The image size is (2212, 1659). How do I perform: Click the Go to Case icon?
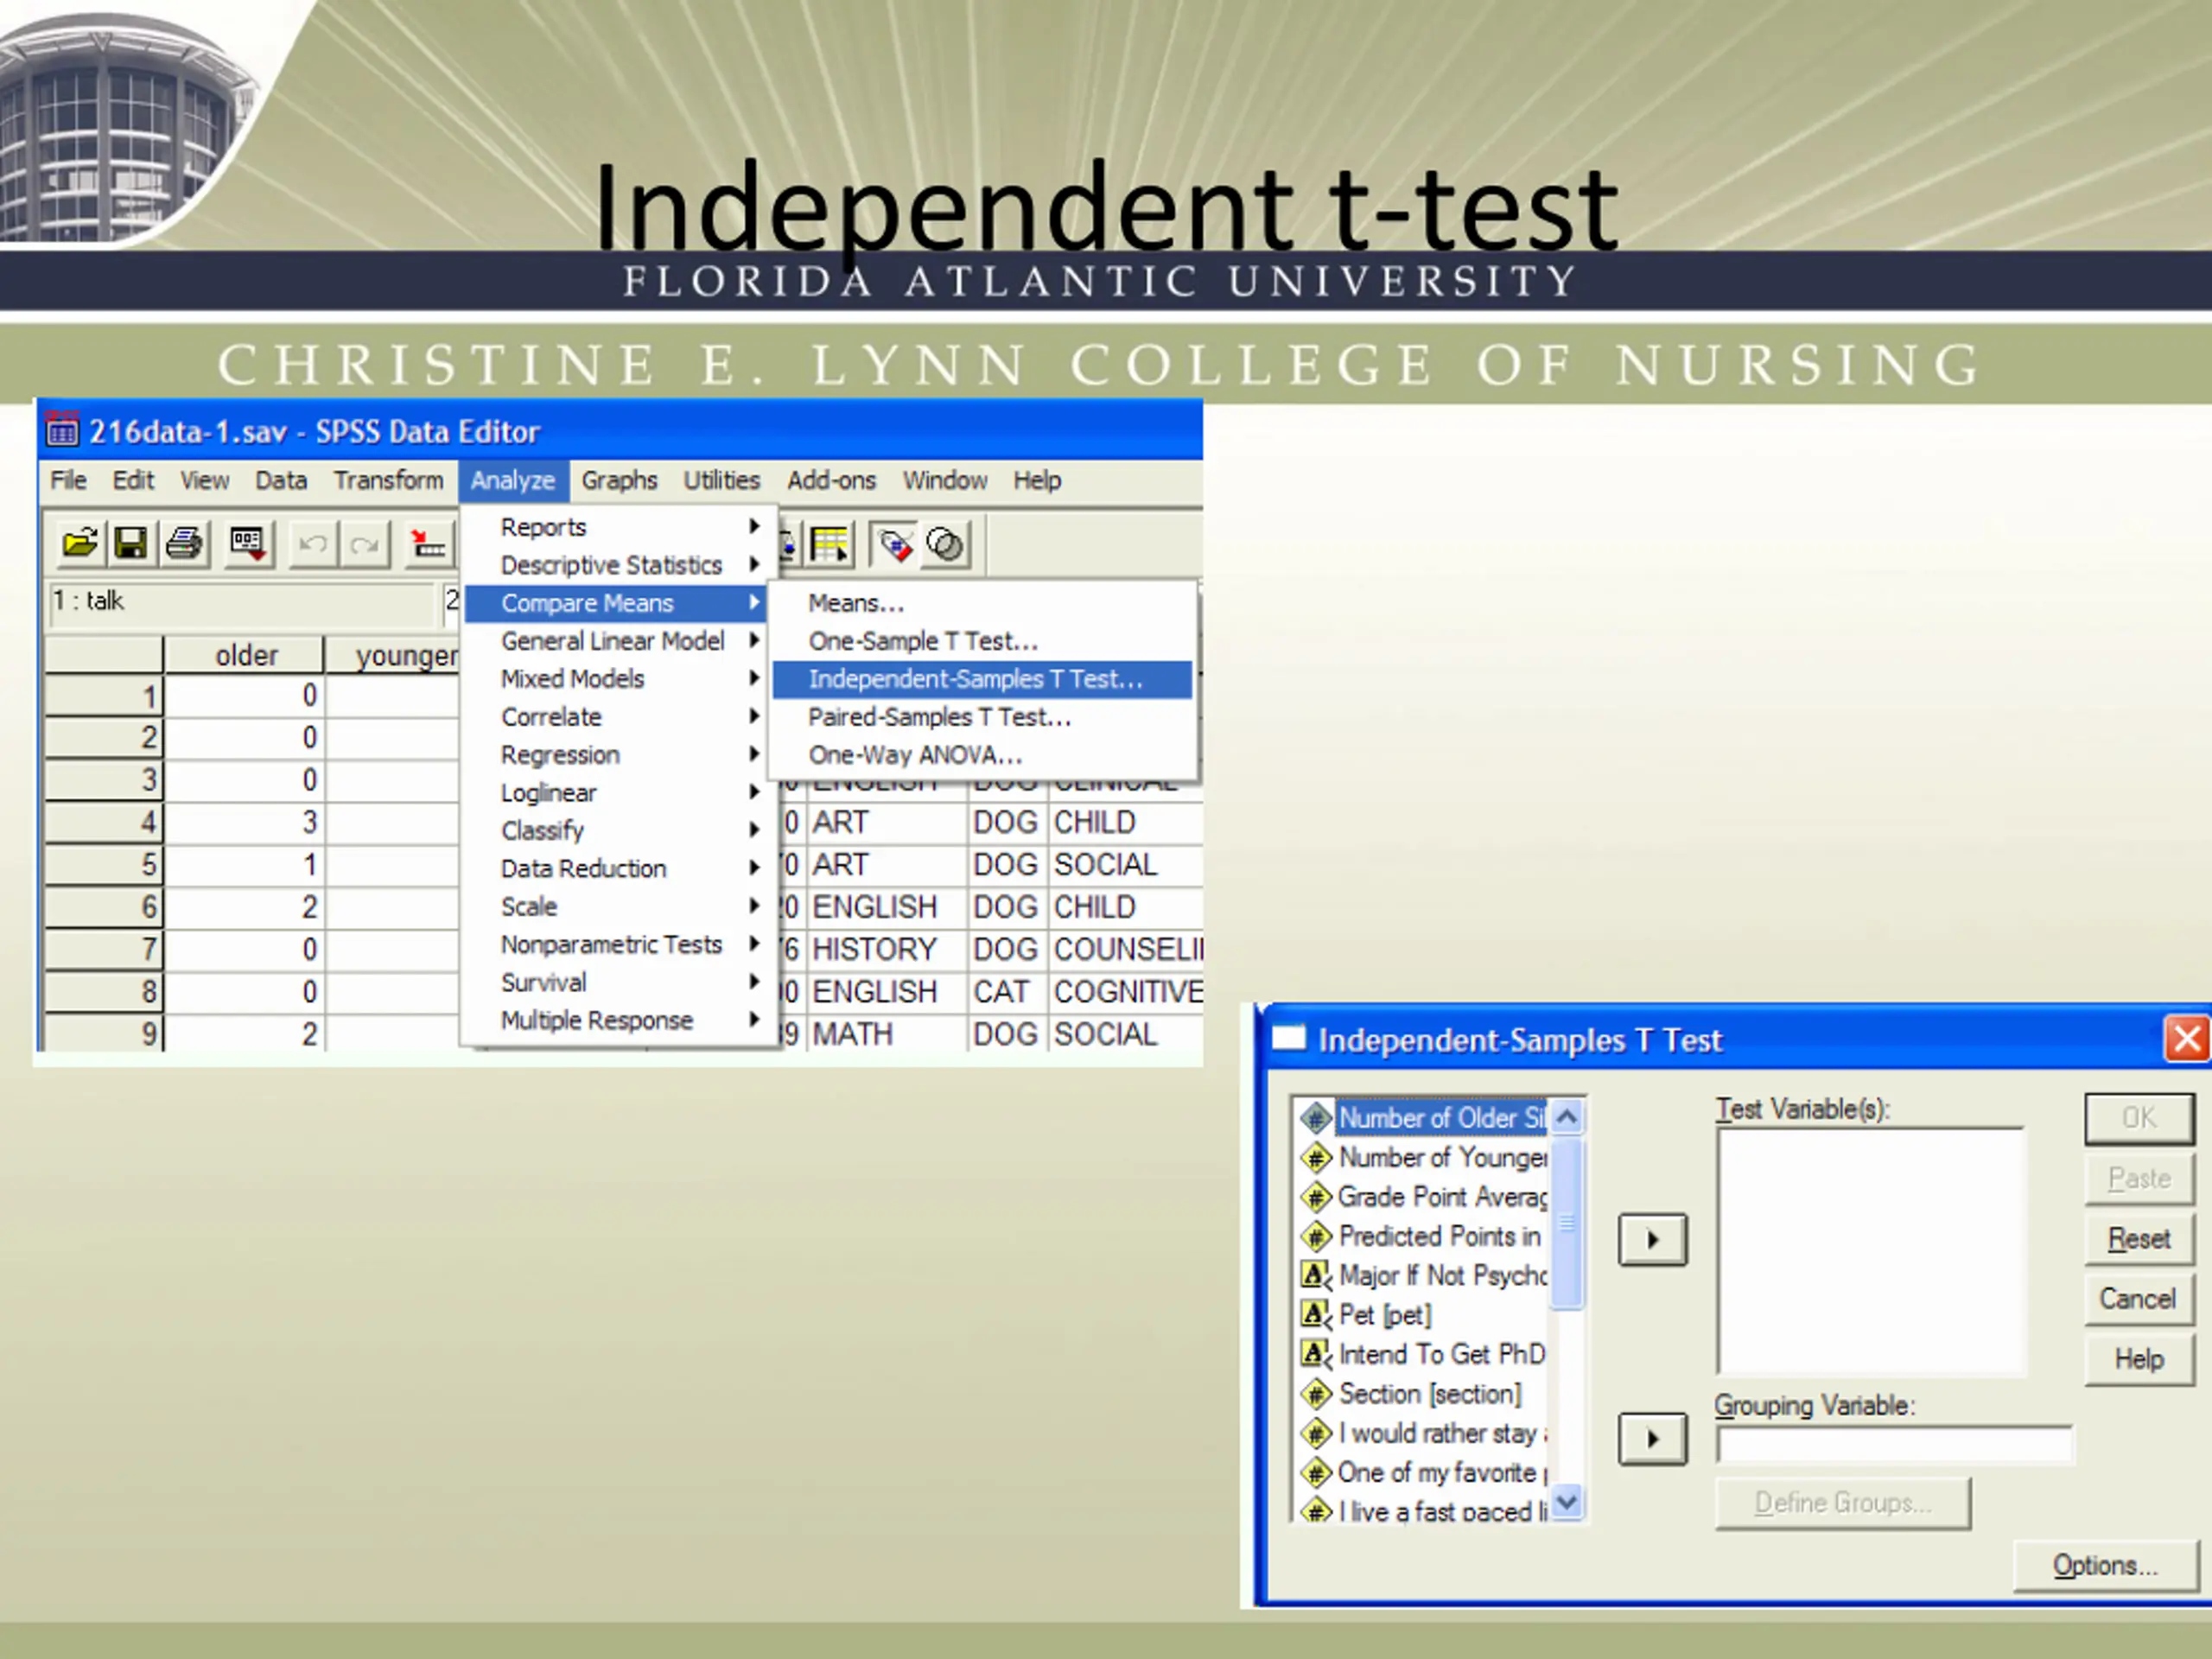coord(429,544)
